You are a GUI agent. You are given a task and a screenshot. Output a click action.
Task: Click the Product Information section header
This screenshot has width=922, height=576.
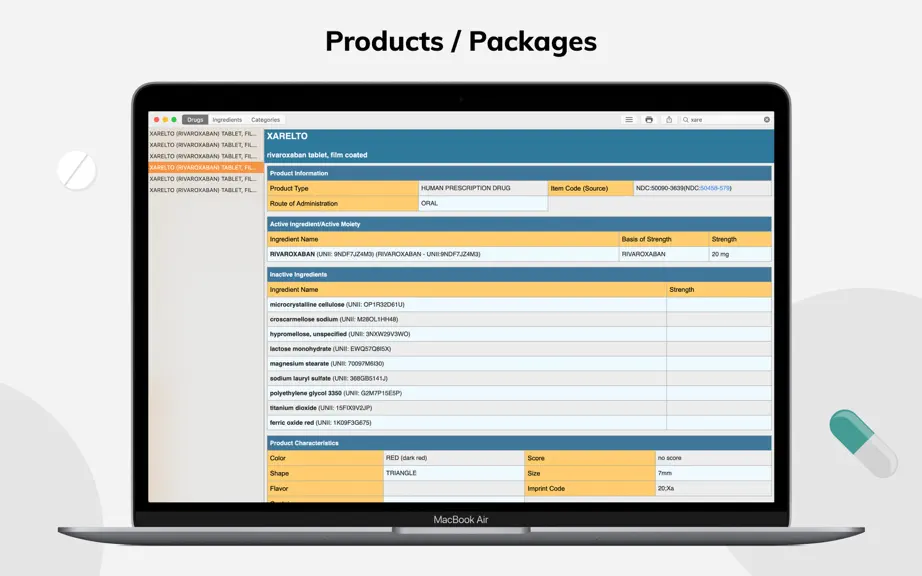[x=519, y=173]
